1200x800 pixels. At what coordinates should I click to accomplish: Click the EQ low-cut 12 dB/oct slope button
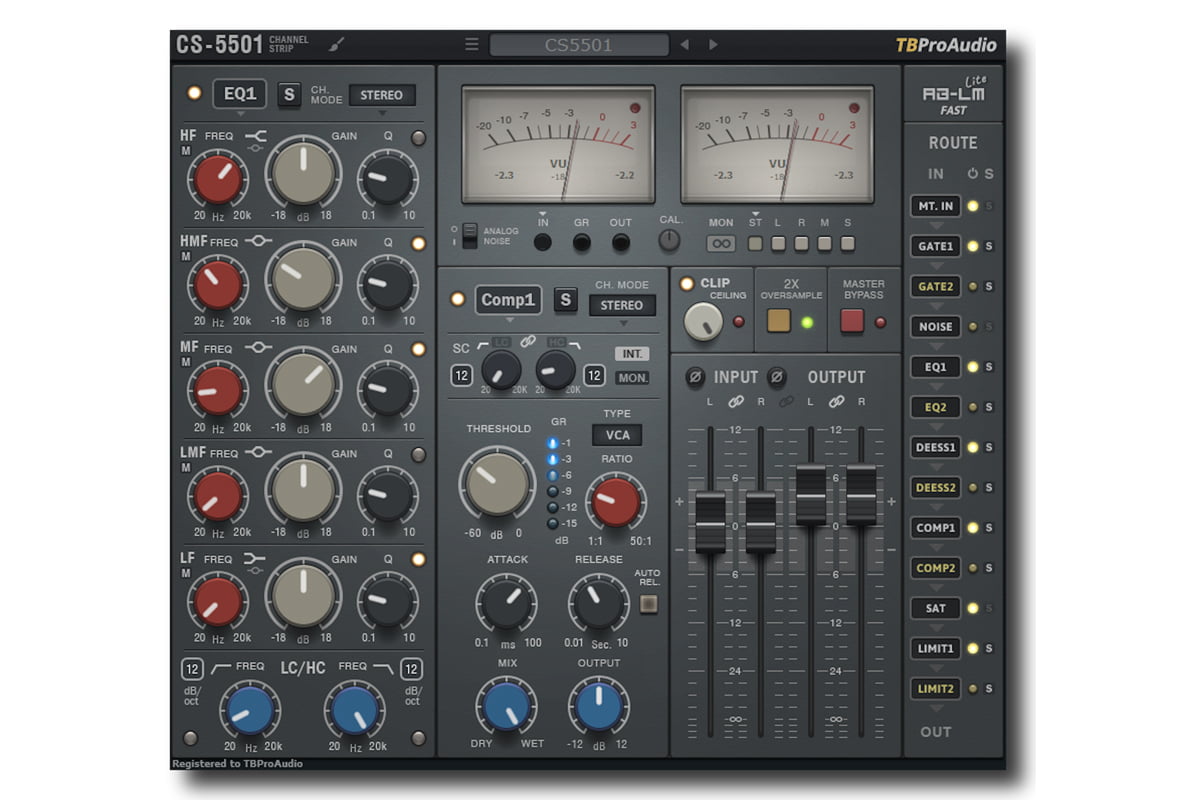[x=192, y=669]
